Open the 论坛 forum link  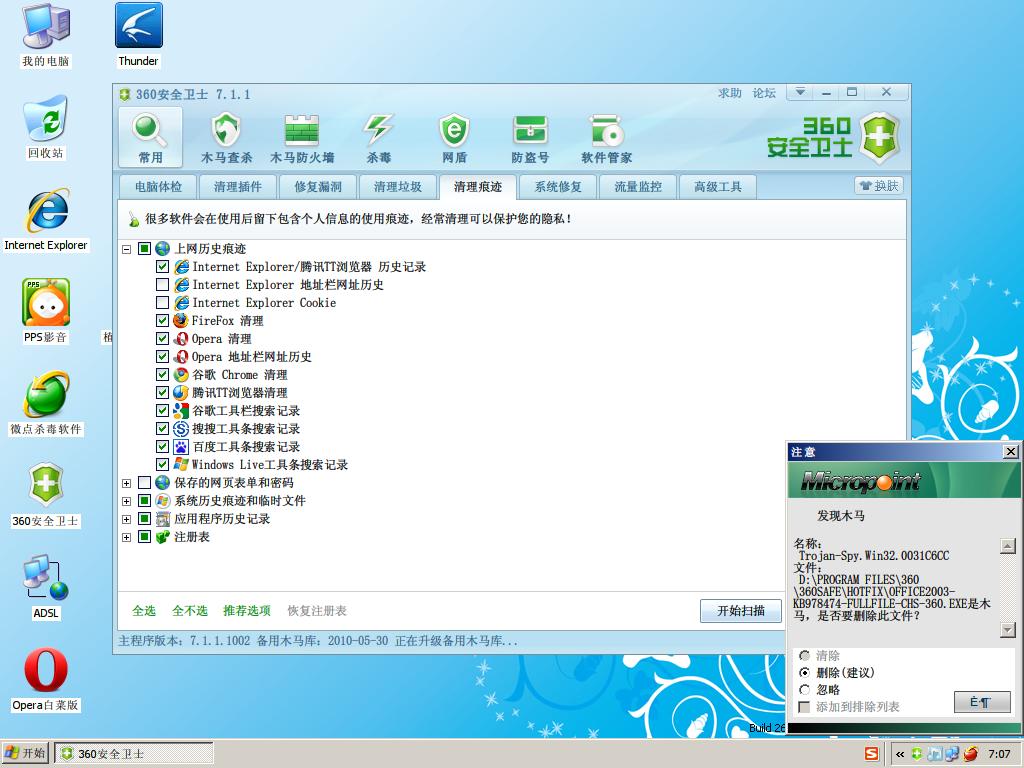pos(764,93)
